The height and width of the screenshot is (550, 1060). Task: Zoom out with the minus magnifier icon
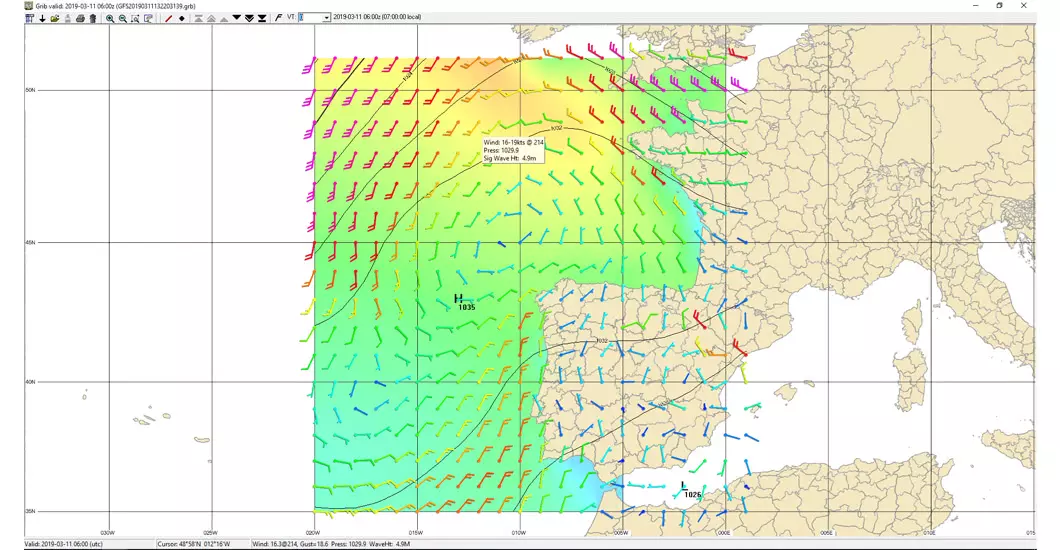[123, 18]
